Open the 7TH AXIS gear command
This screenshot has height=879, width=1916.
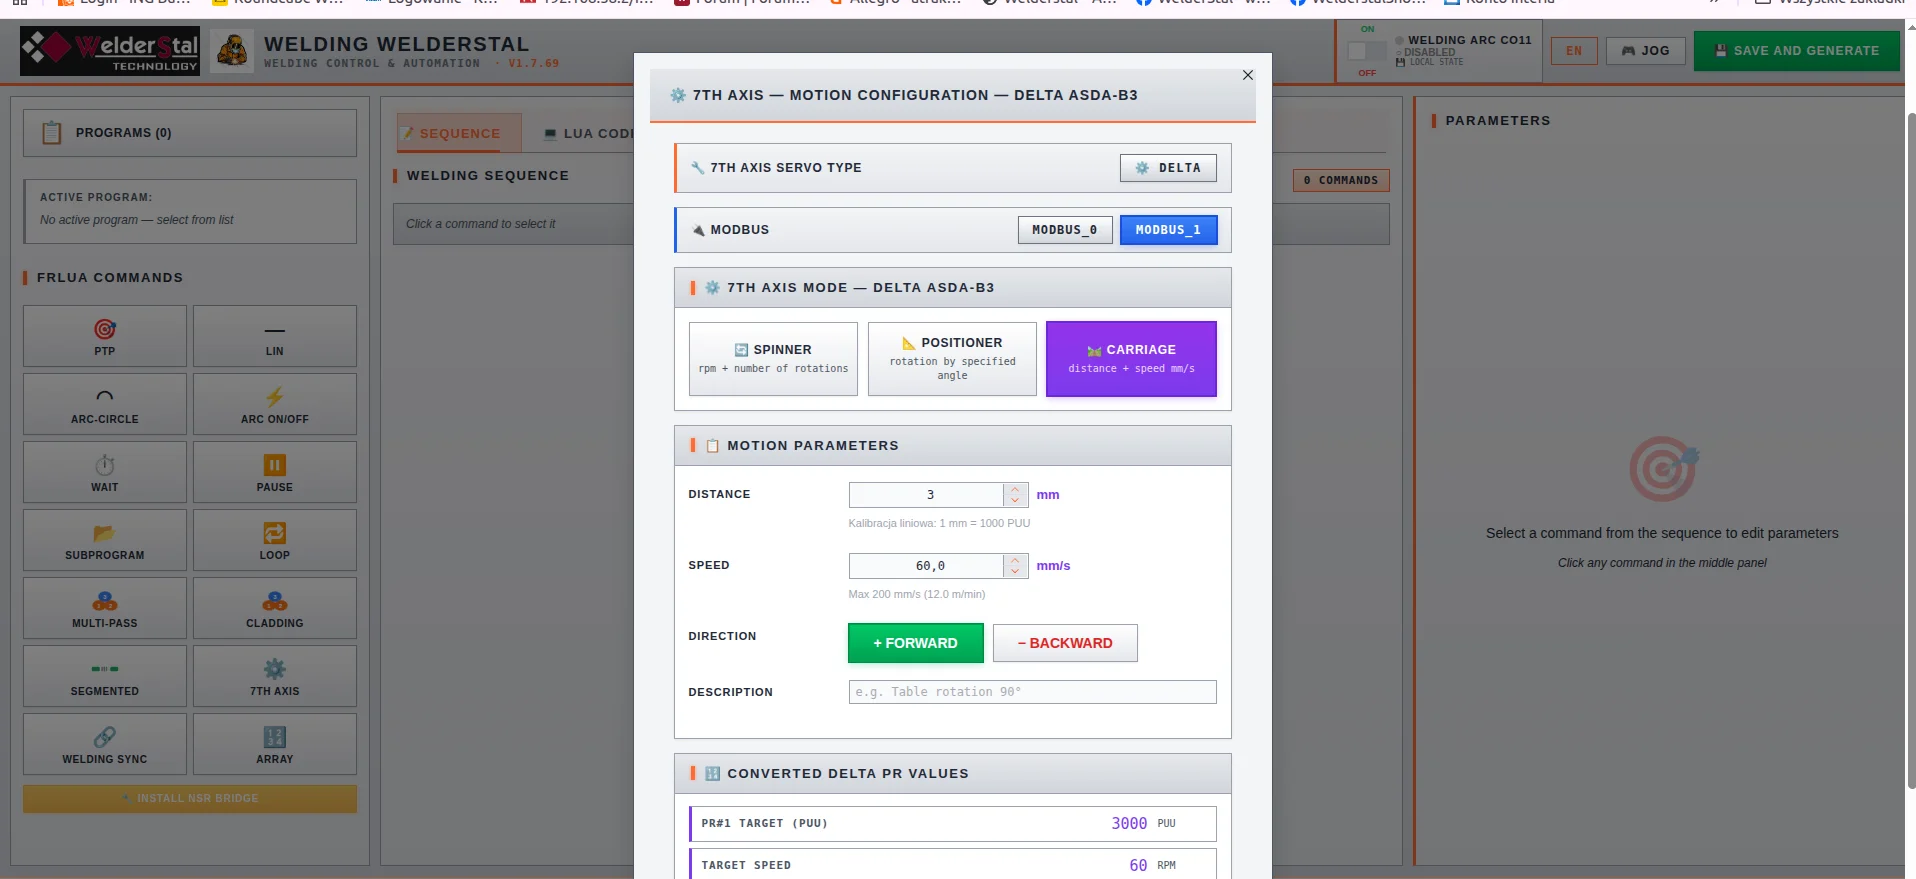275,676
